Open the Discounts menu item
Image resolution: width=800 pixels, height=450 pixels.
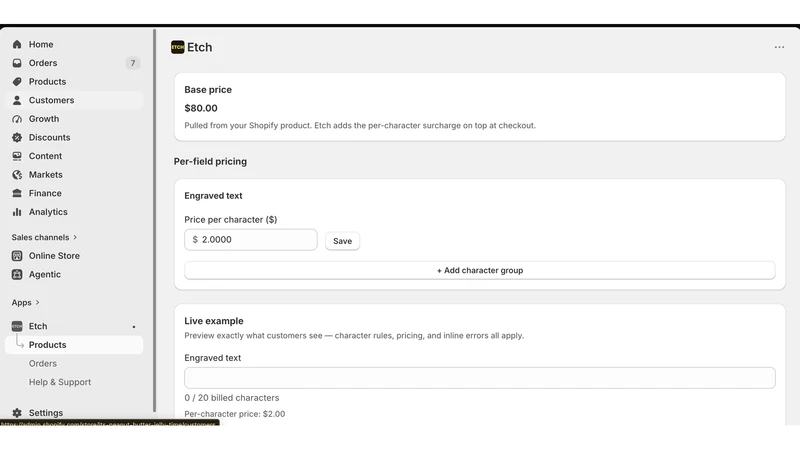click(74, 137)
